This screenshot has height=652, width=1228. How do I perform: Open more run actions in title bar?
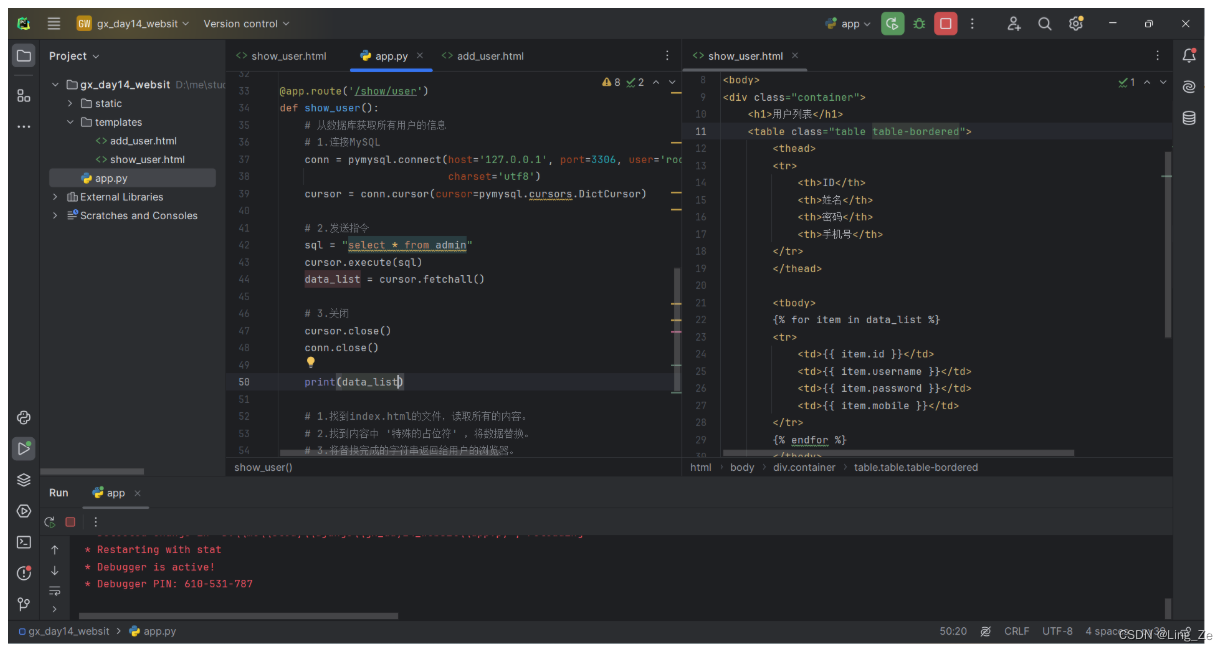[972, 23]
